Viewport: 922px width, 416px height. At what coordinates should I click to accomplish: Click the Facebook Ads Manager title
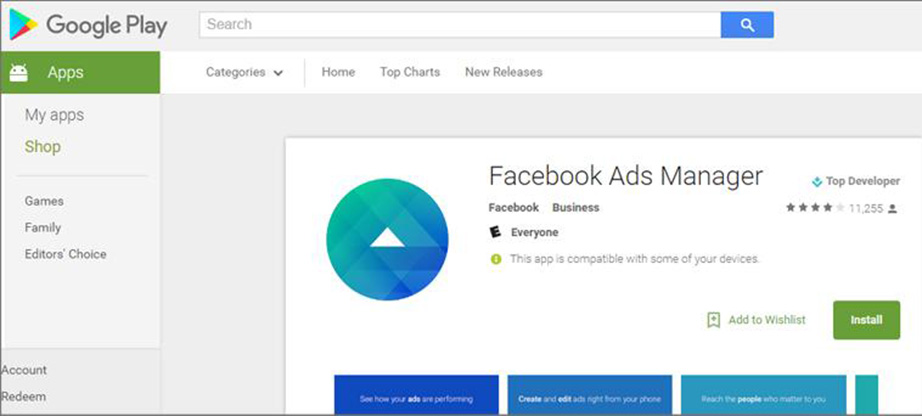click(626, 176)
